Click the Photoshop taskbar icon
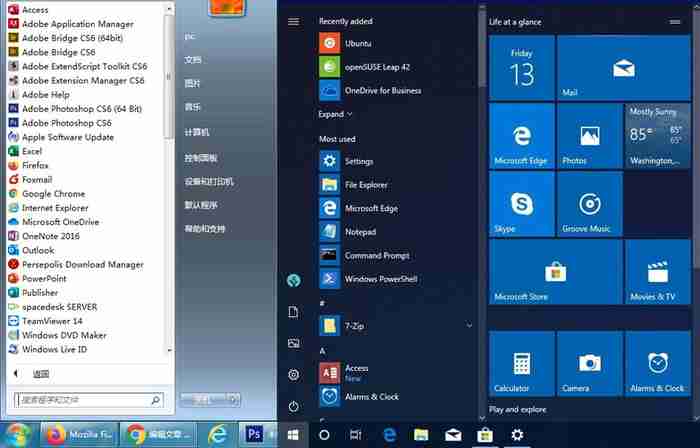 (x=254, y=434)
